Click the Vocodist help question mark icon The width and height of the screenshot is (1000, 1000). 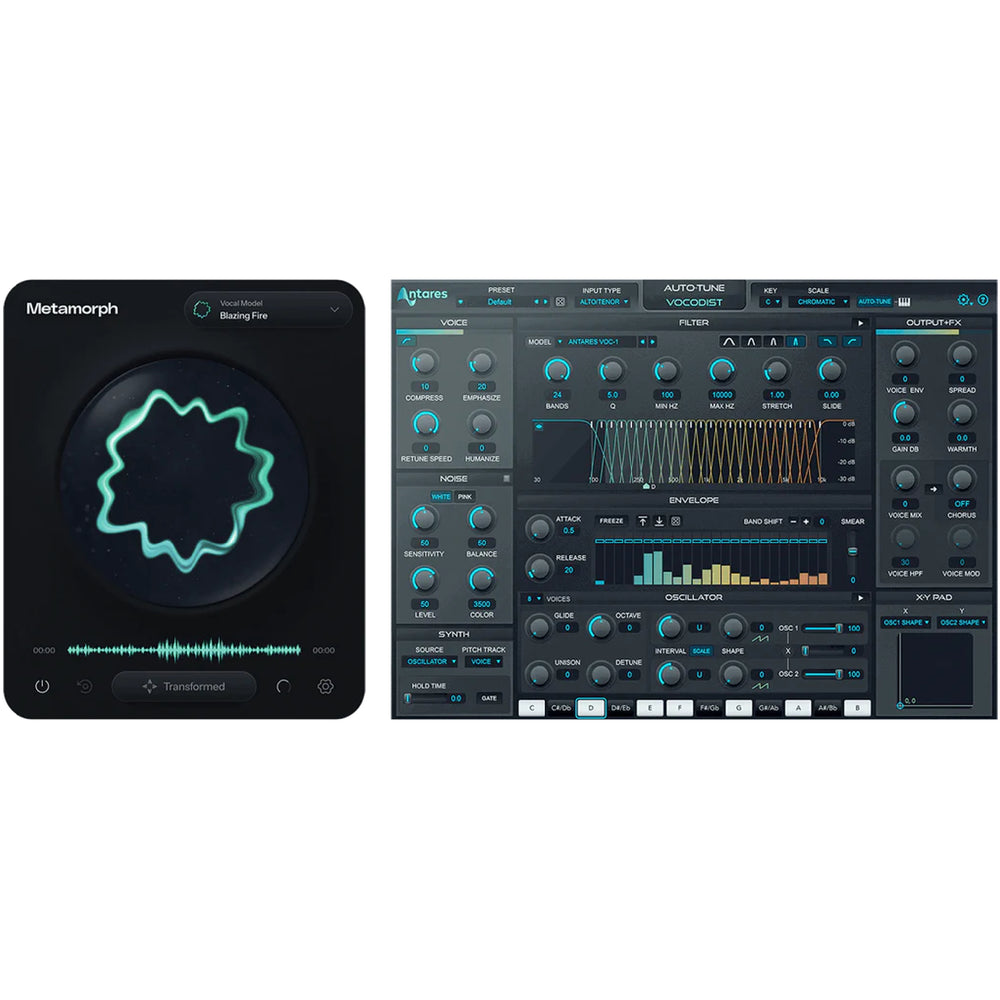click(981, 299)
